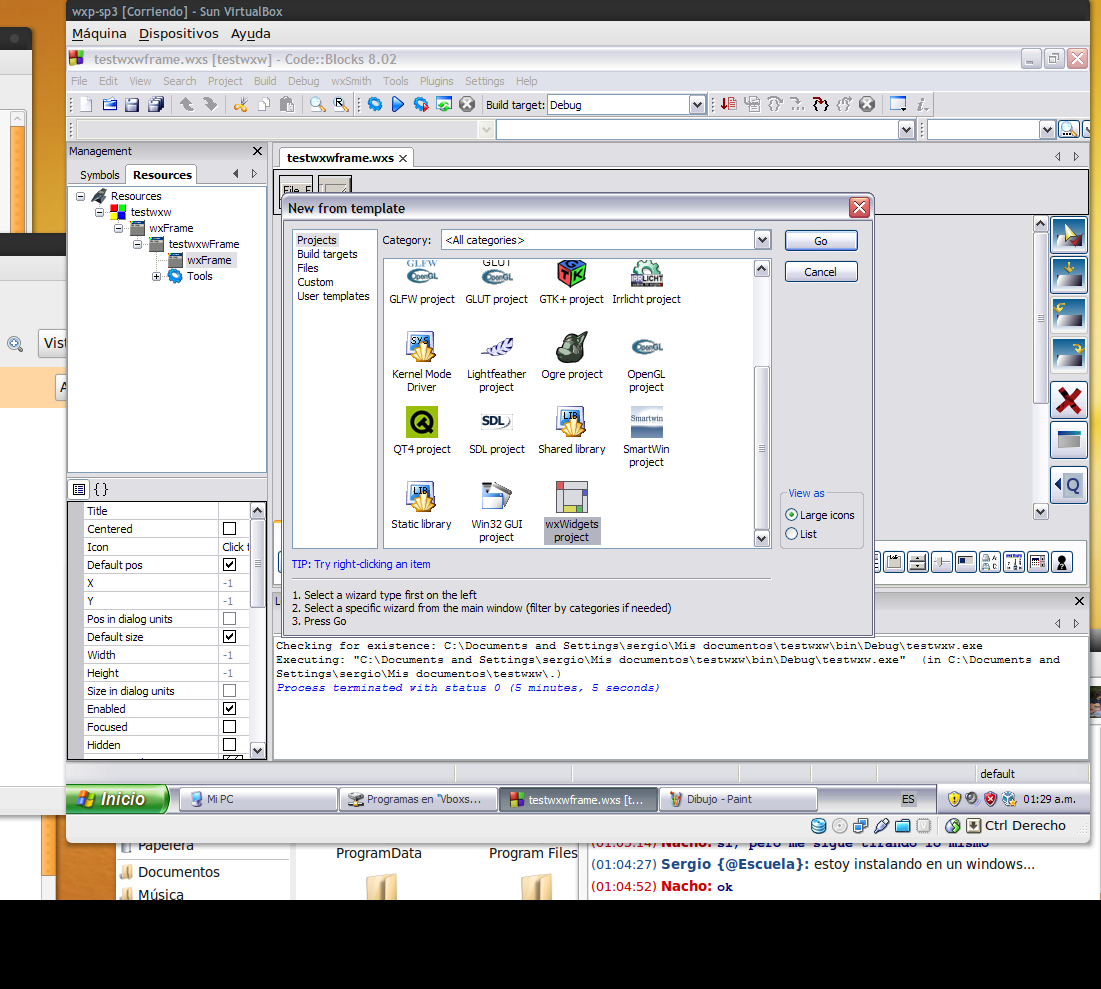Switch to Dibujo - Paint in the taskbar

(737, 799)
